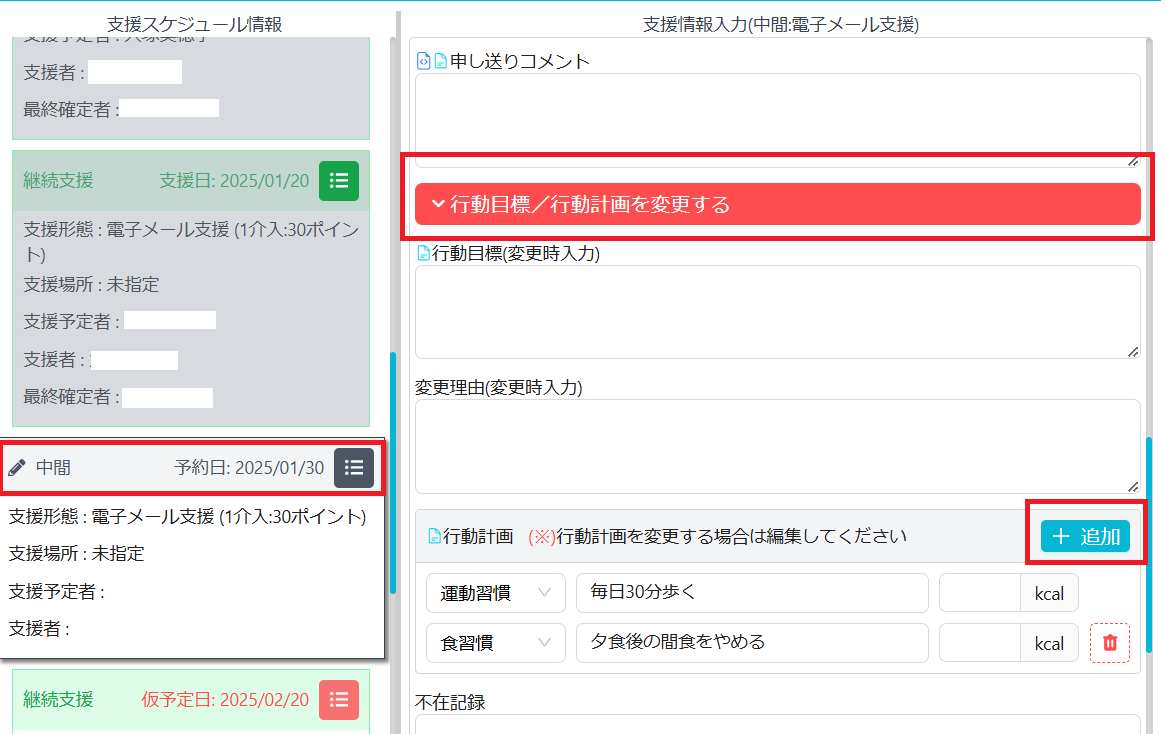Open the list menu icon on the 継続支援 2025/01/20 card
This screenshot has width=1165, height=734.
click(338, 181)
